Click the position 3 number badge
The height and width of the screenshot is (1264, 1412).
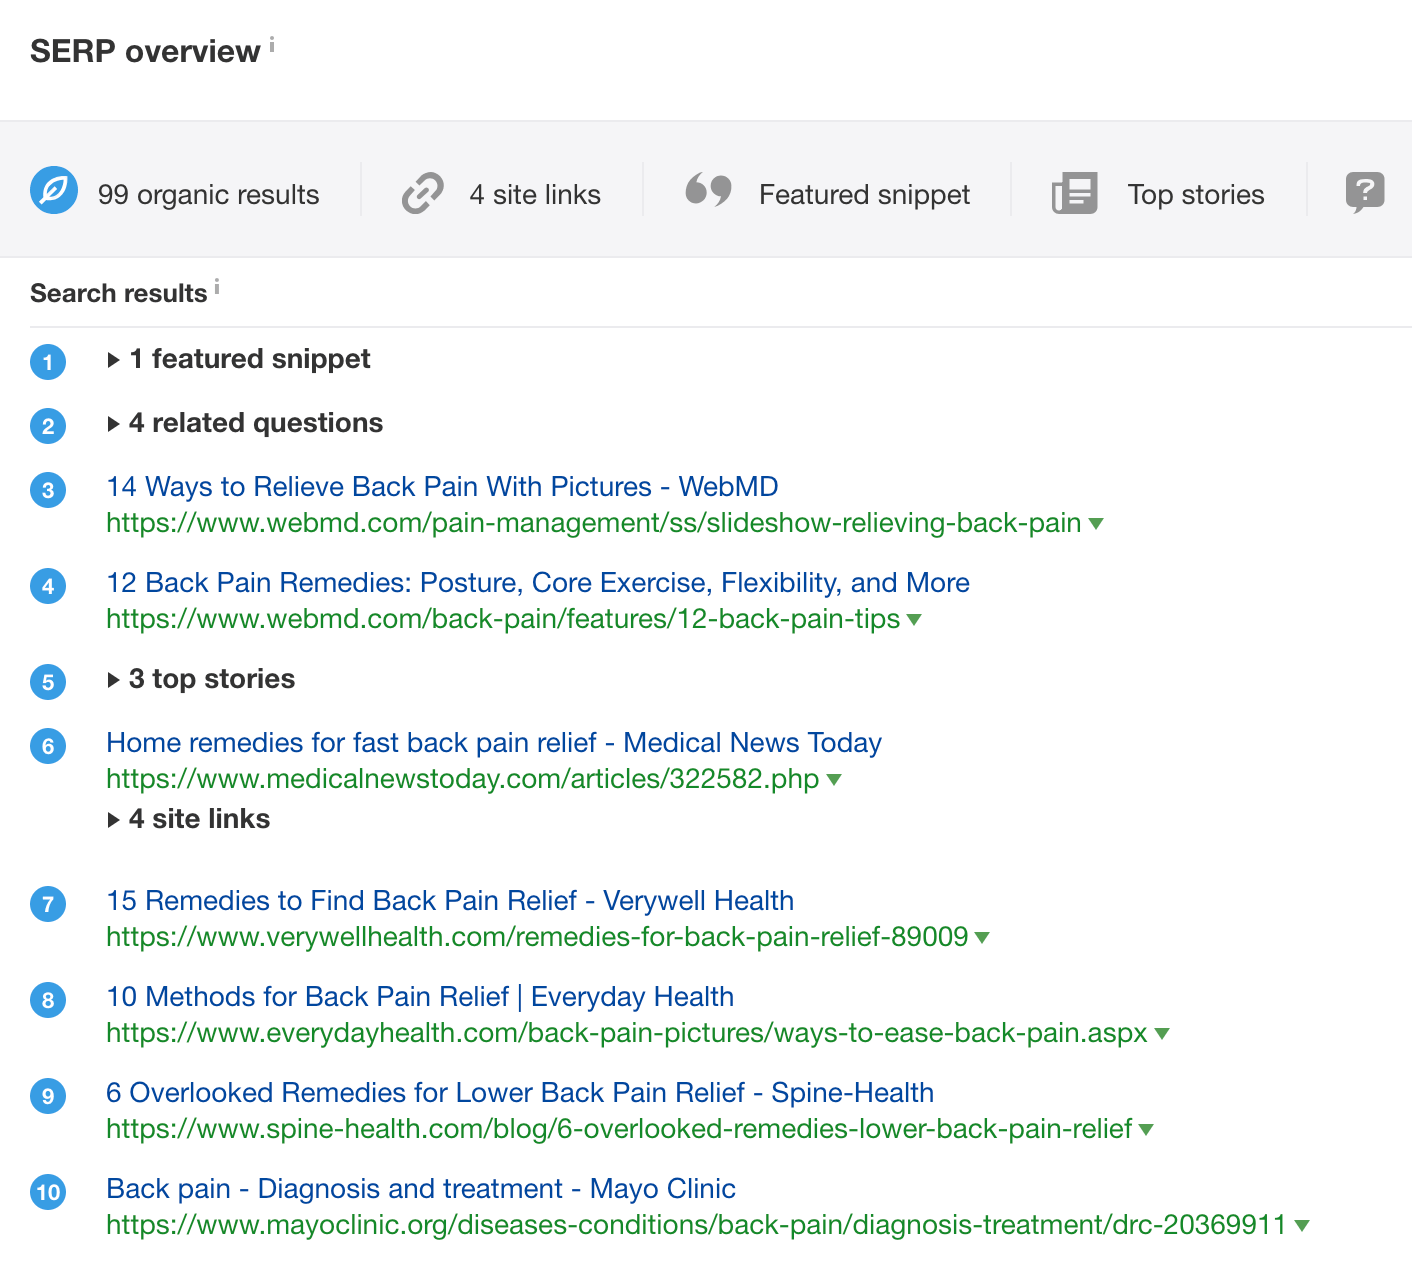[x=48, y=490]
